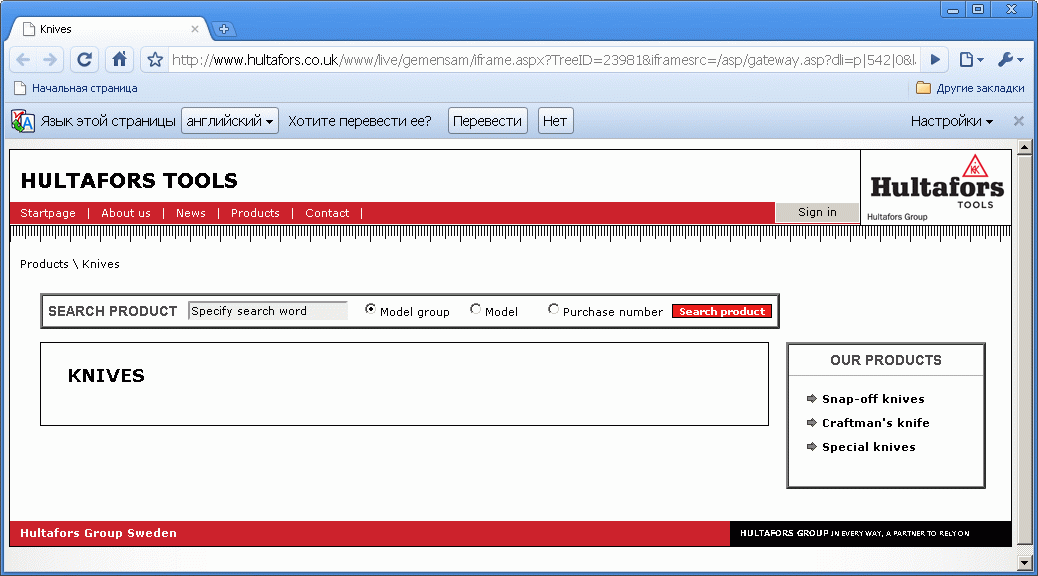The height and width of the screenshot is (576, 1038).
Task: Go to the Contact menu item
Action: [327, 213]
